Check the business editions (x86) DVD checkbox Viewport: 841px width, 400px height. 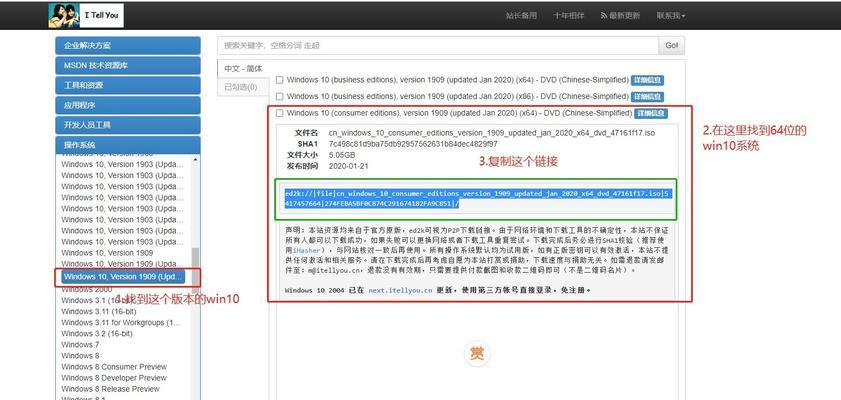click(279, 97)
